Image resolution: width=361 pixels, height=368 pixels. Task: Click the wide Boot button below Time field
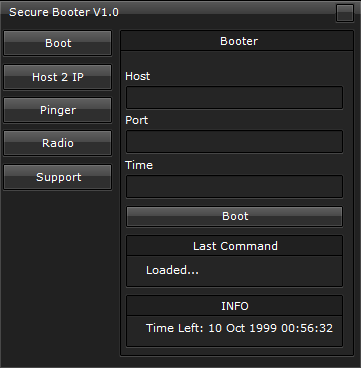234,217
